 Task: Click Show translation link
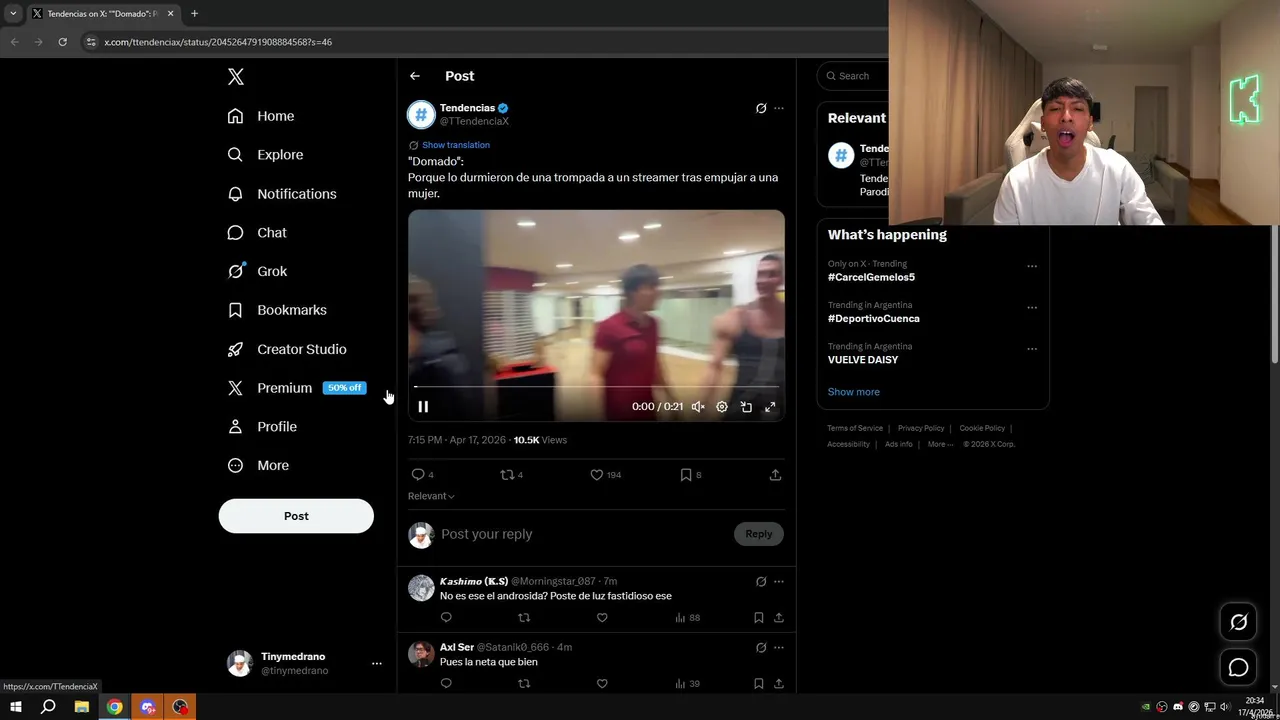tap(456, 145)
